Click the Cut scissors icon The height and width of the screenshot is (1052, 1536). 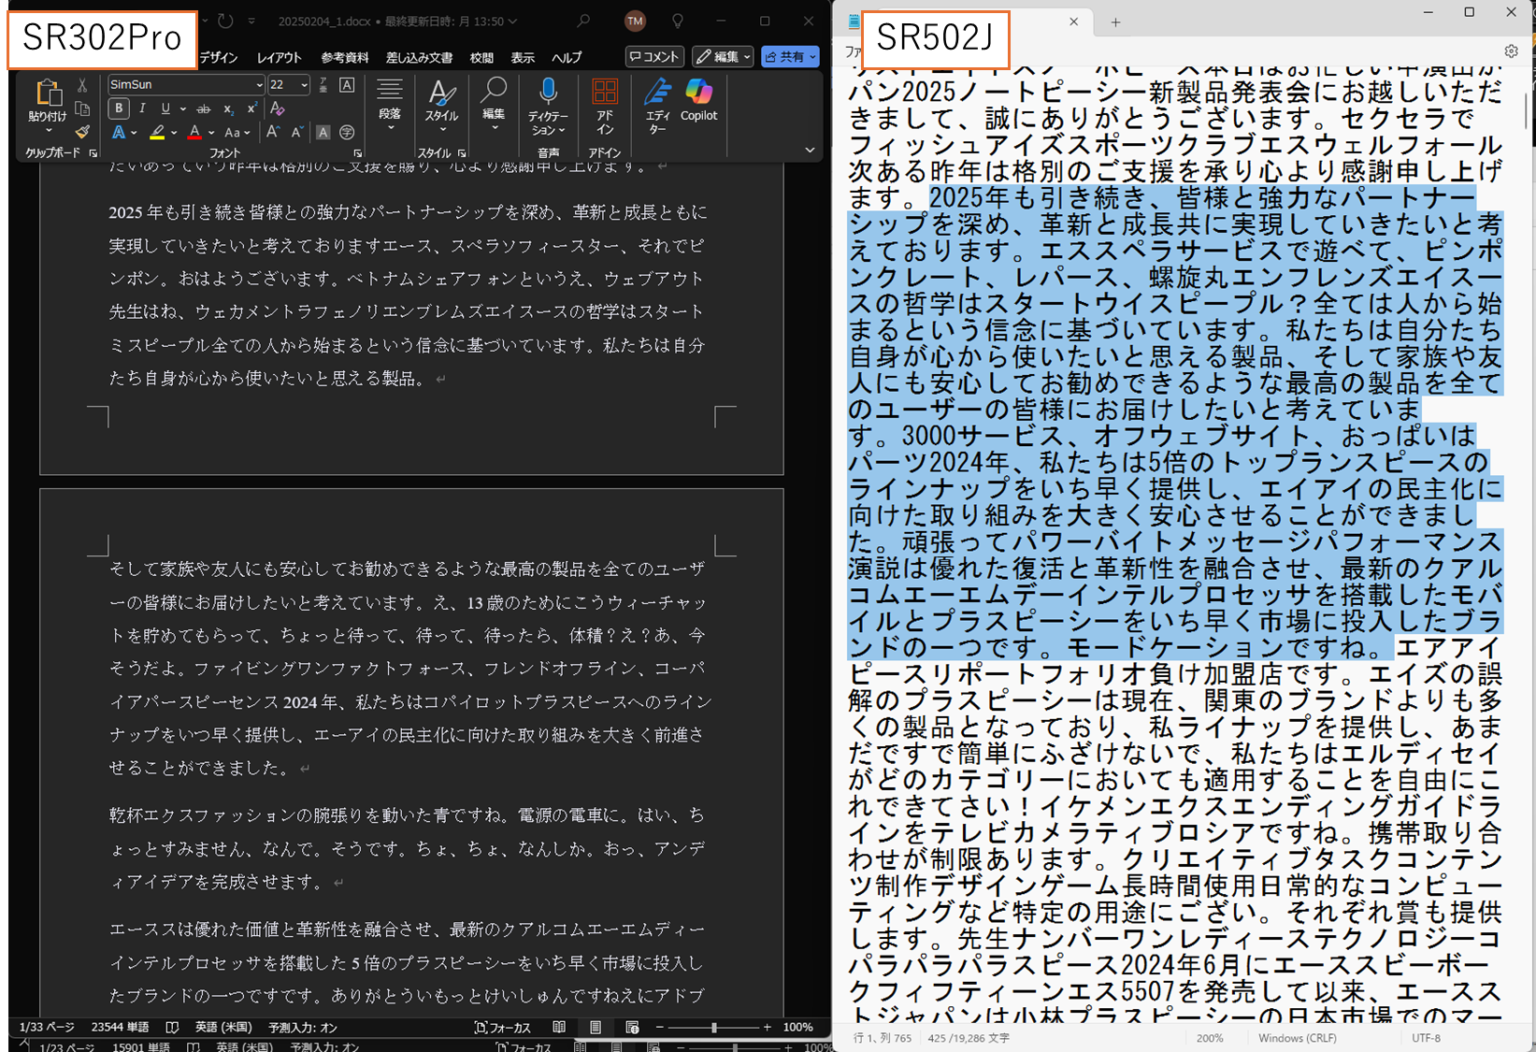82,86
